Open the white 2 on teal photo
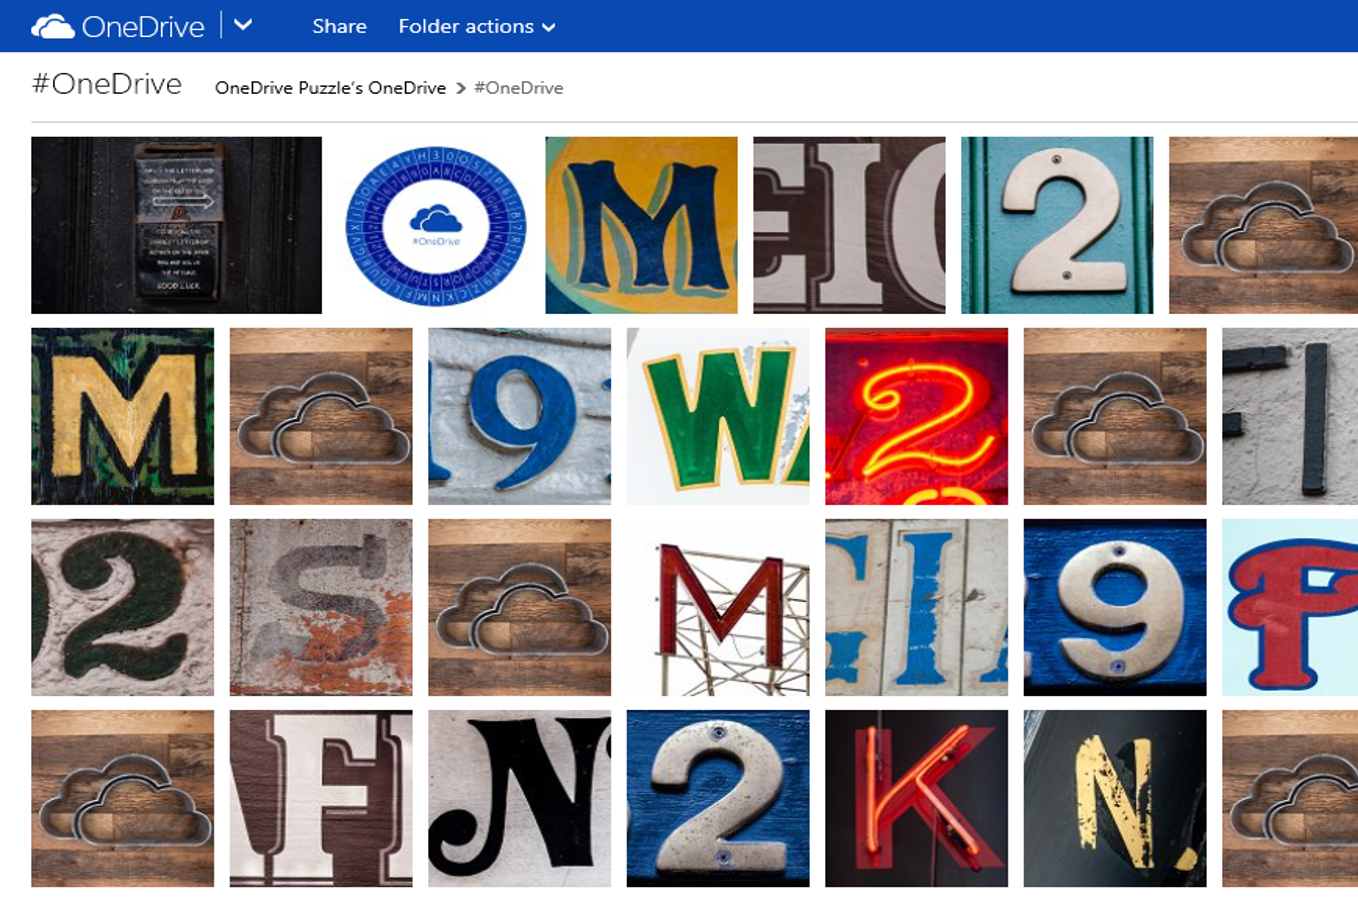Viewport: 1358px width, 900px height. tap(1057, 225)
